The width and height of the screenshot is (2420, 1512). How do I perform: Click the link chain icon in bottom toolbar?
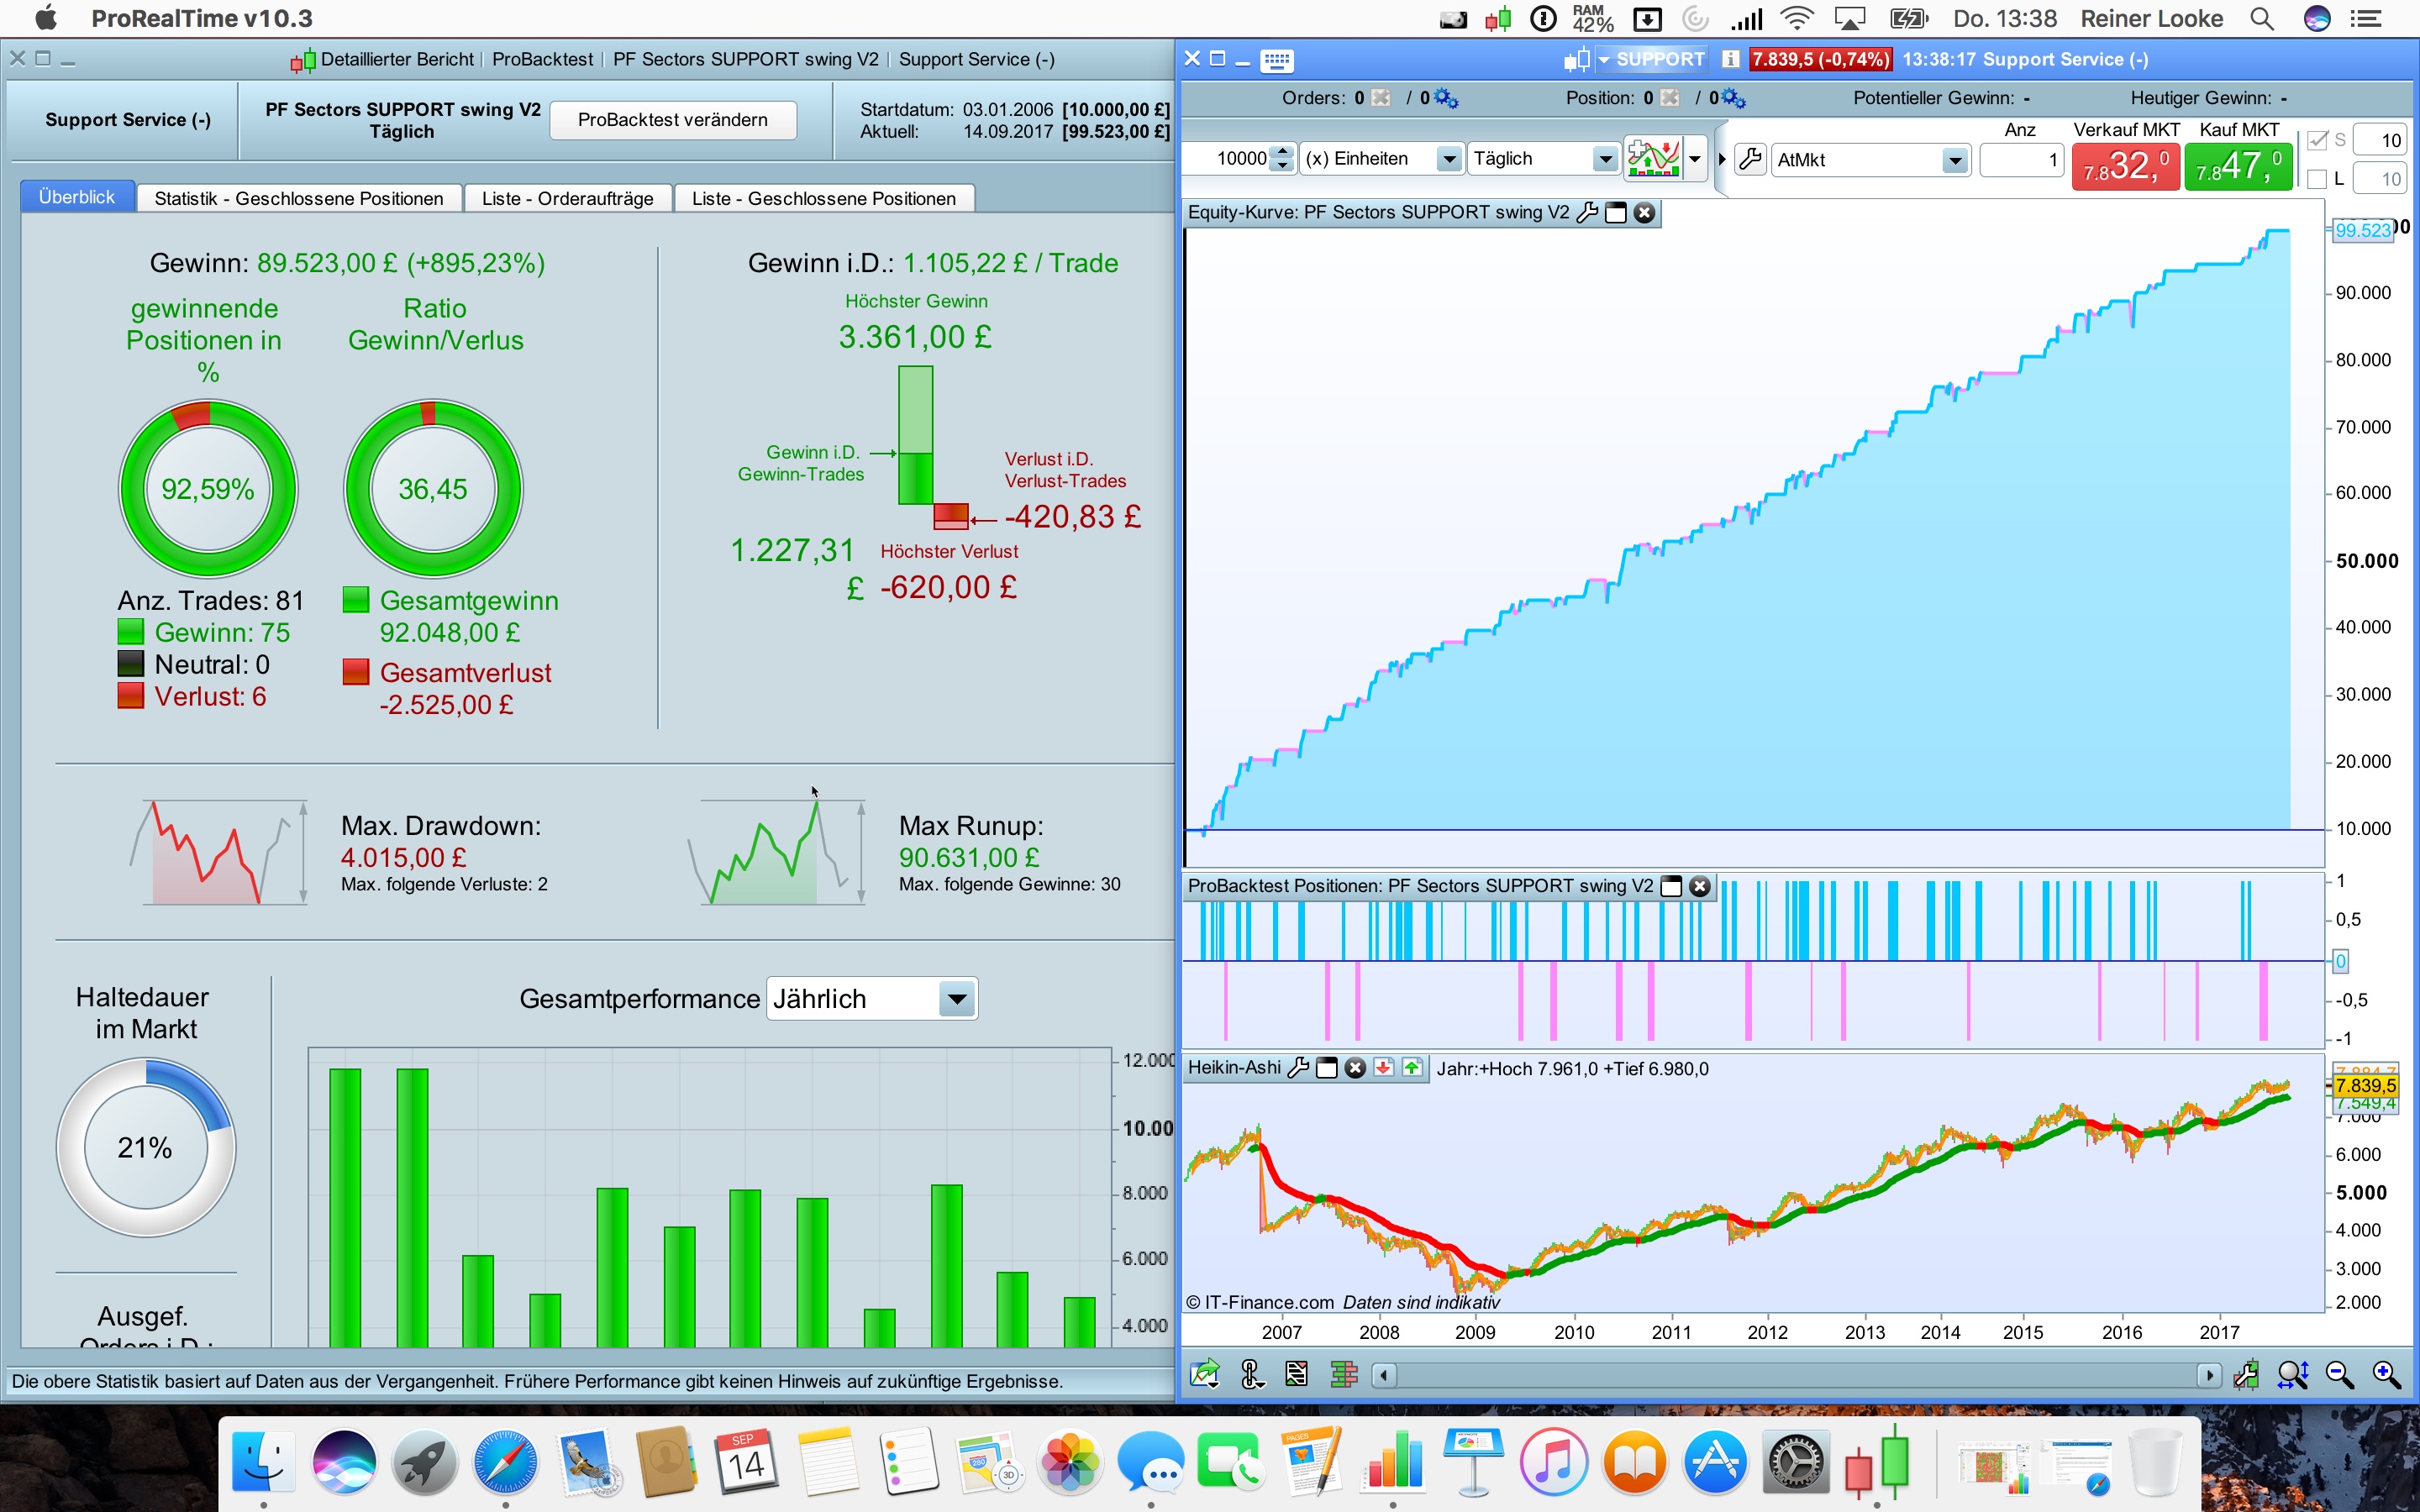click(1251, 1376)
